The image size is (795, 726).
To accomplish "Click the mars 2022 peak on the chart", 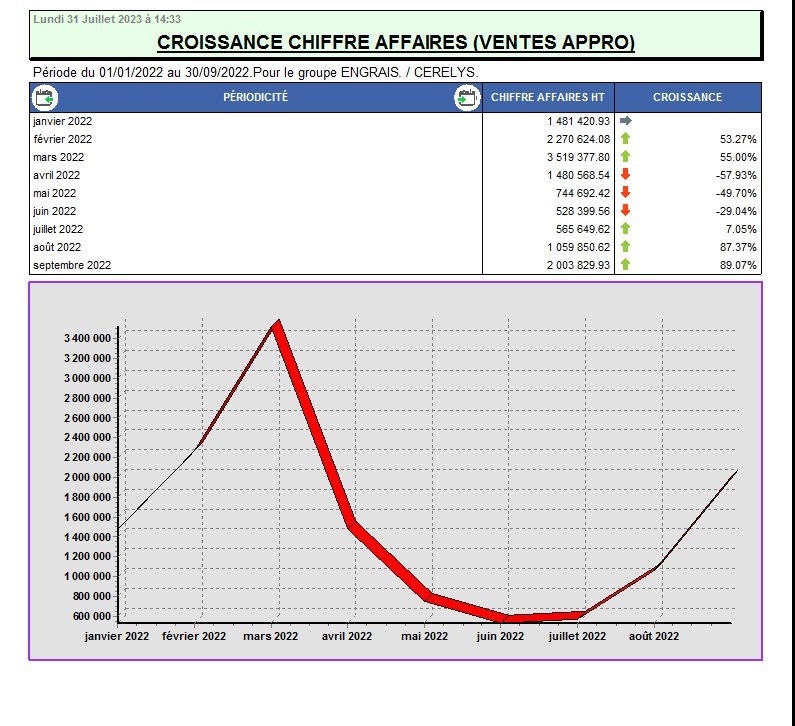I will 277,323.
